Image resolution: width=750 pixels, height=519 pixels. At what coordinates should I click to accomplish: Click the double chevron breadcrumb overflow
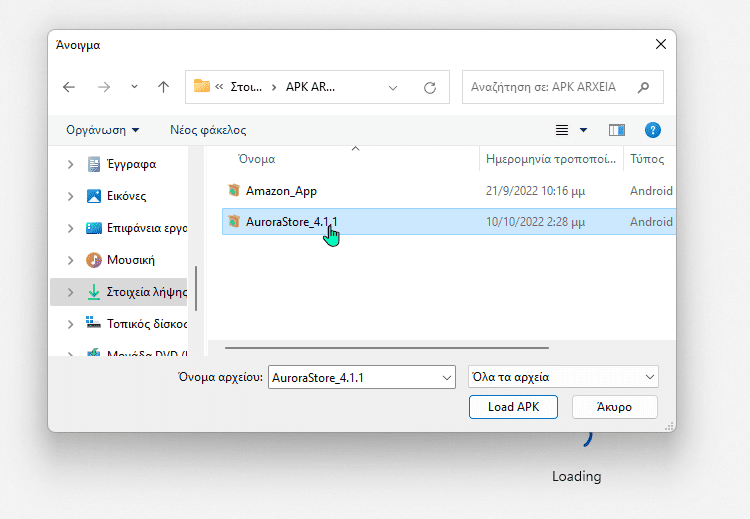tap(219, 87)
